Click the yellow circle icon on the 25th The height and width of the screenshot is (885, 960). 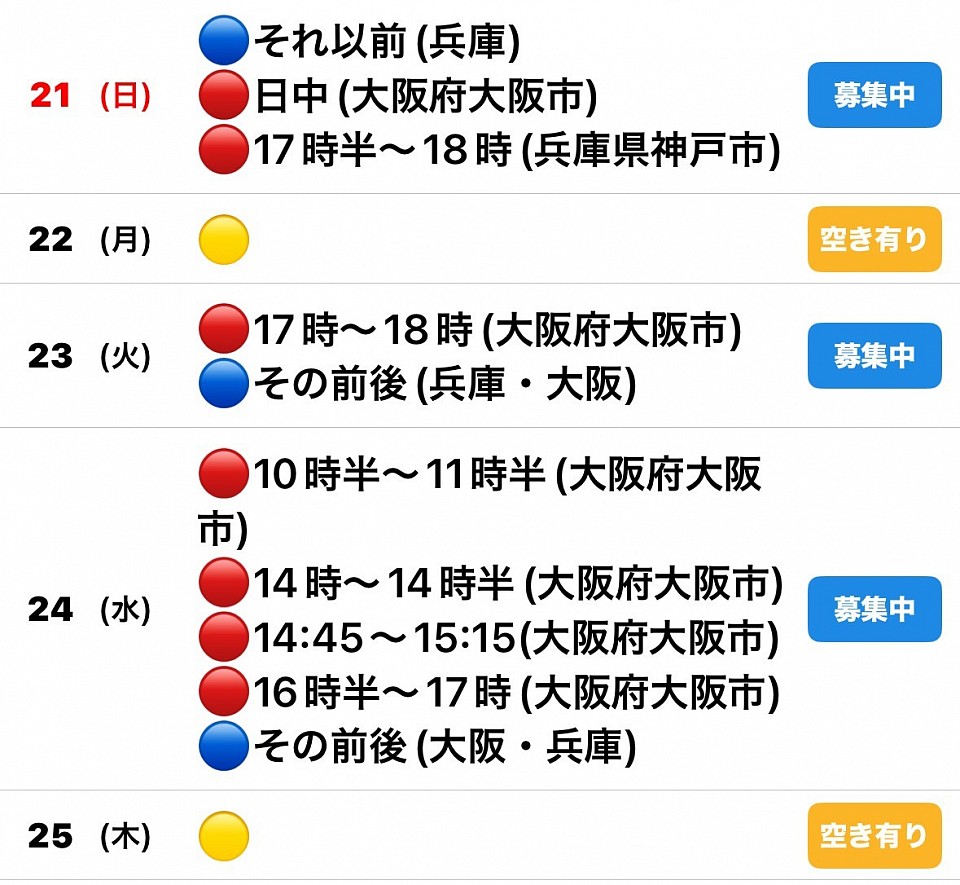pos(223,836)
